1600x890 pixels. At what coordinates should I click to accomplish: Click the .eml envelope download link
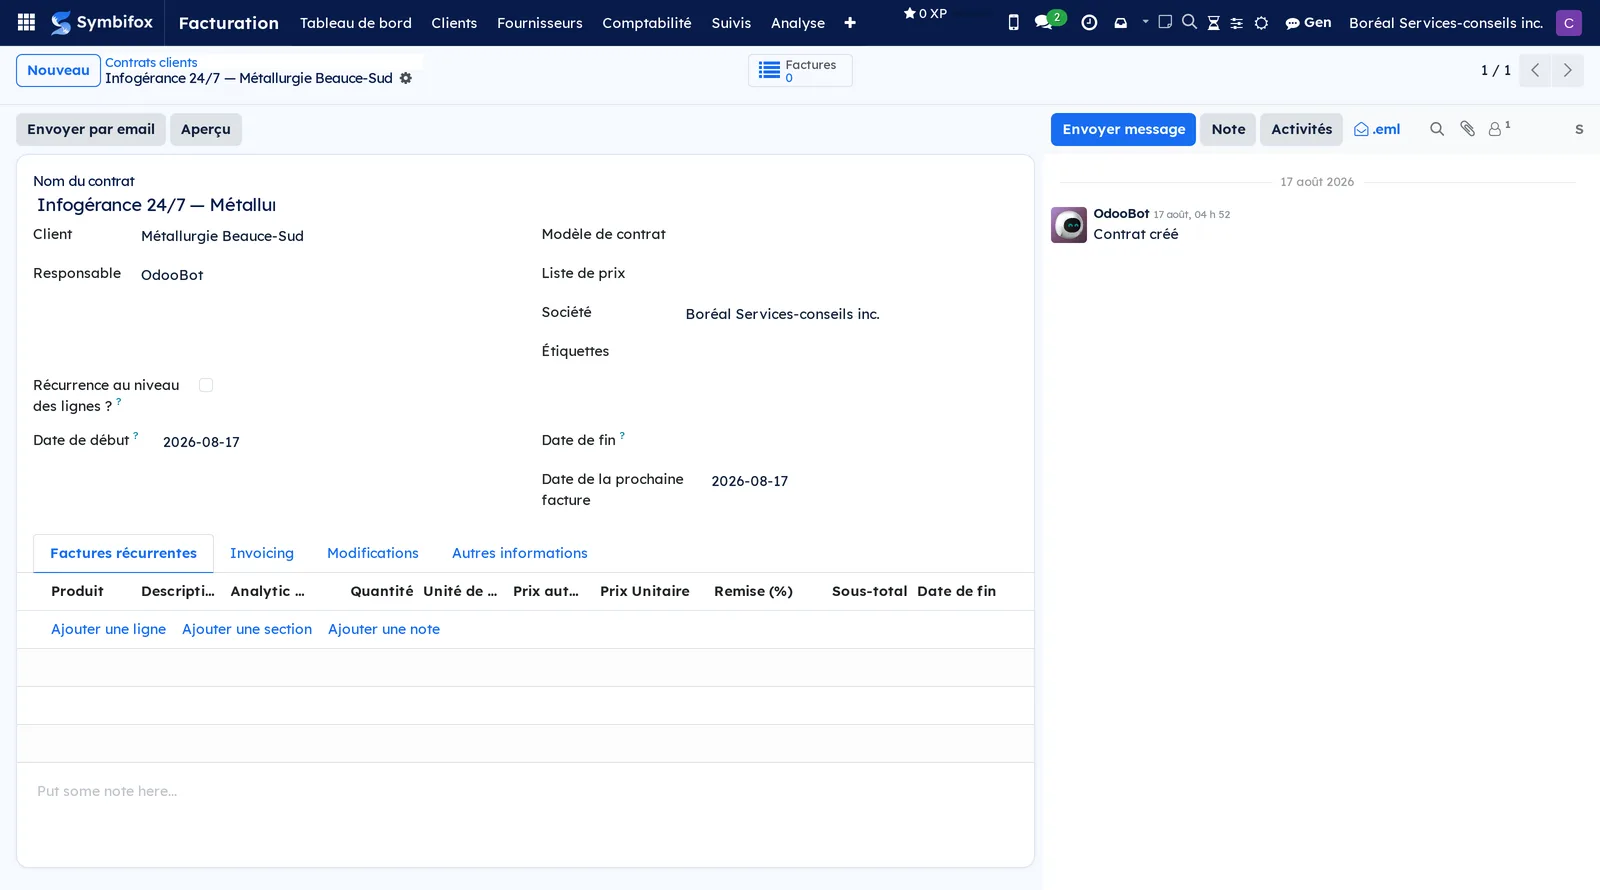point(1377,129)
